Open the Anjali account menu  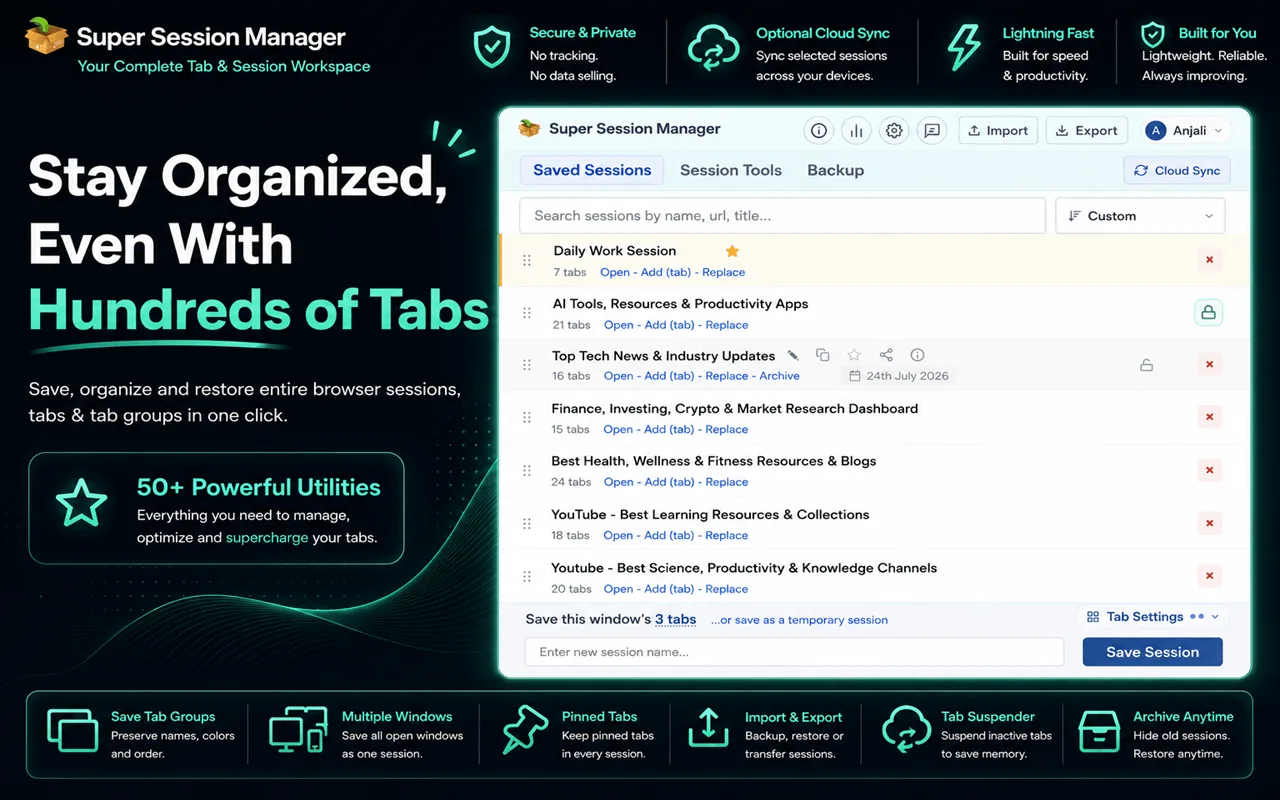tap(1186, 131)
